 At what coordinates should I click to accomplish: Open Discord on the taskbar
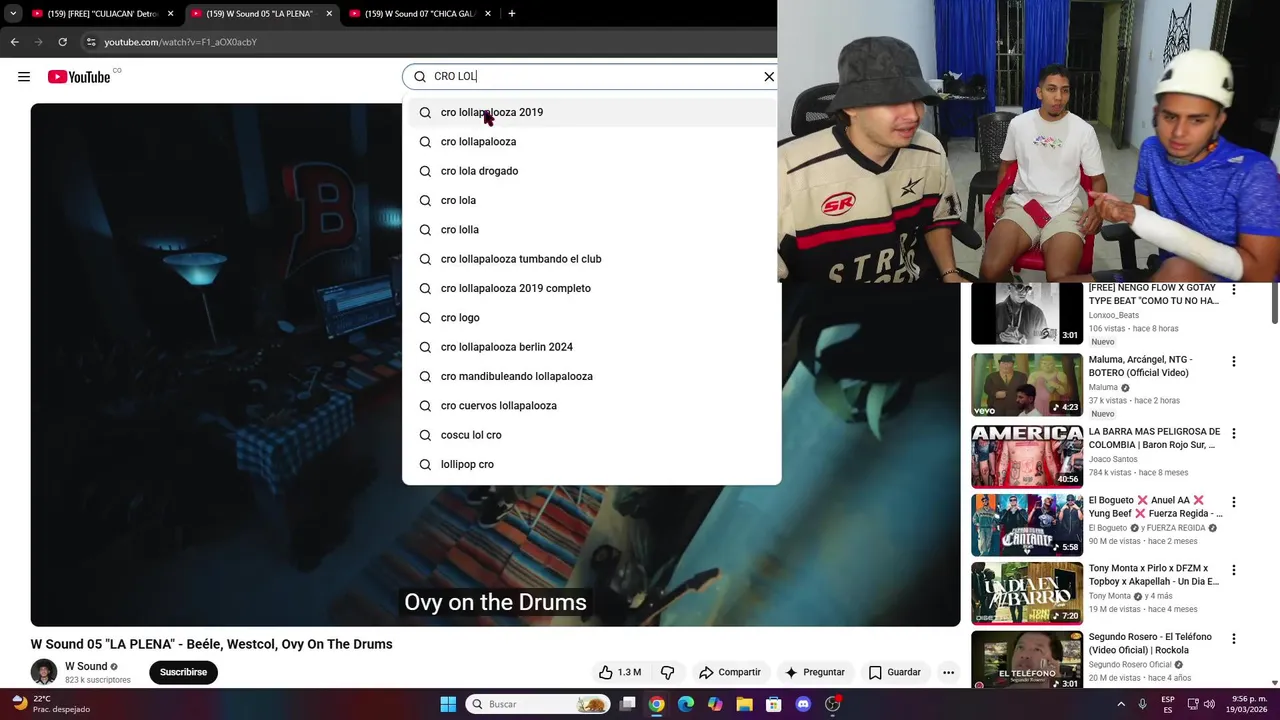pyautogui.click(x=803, y=704)
